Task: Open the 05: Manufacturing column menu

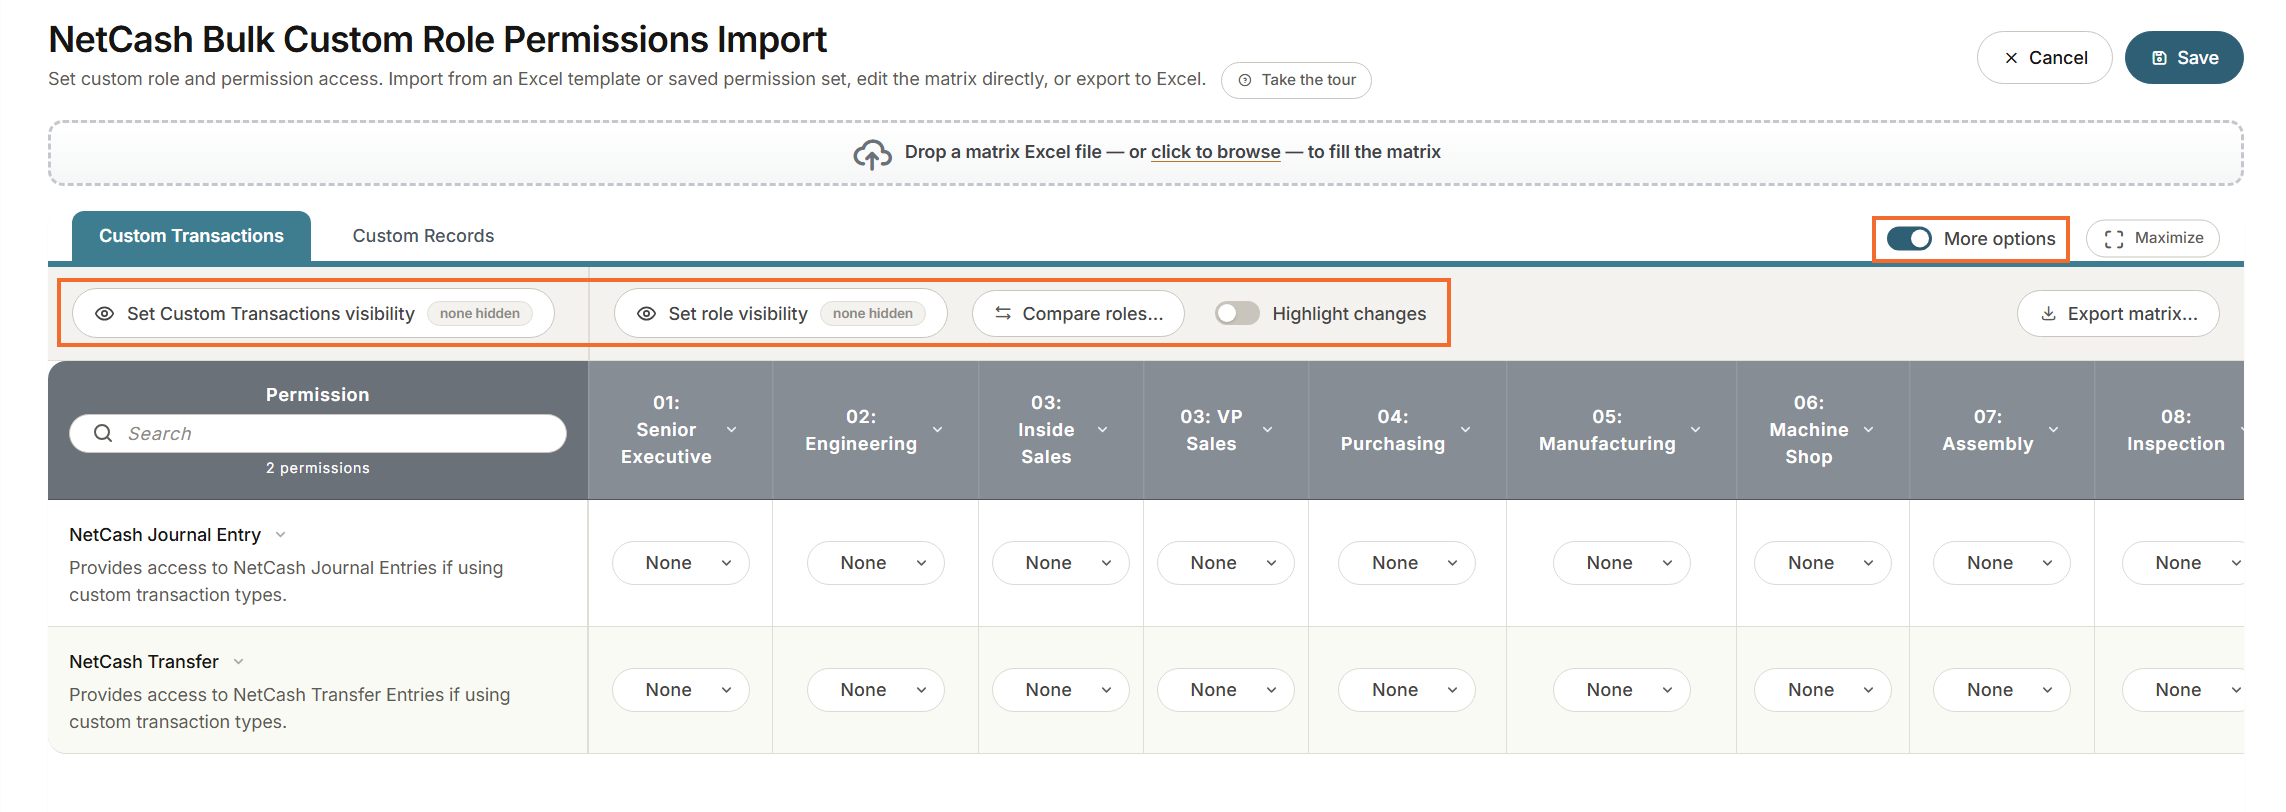Action: coord(1696,430)
